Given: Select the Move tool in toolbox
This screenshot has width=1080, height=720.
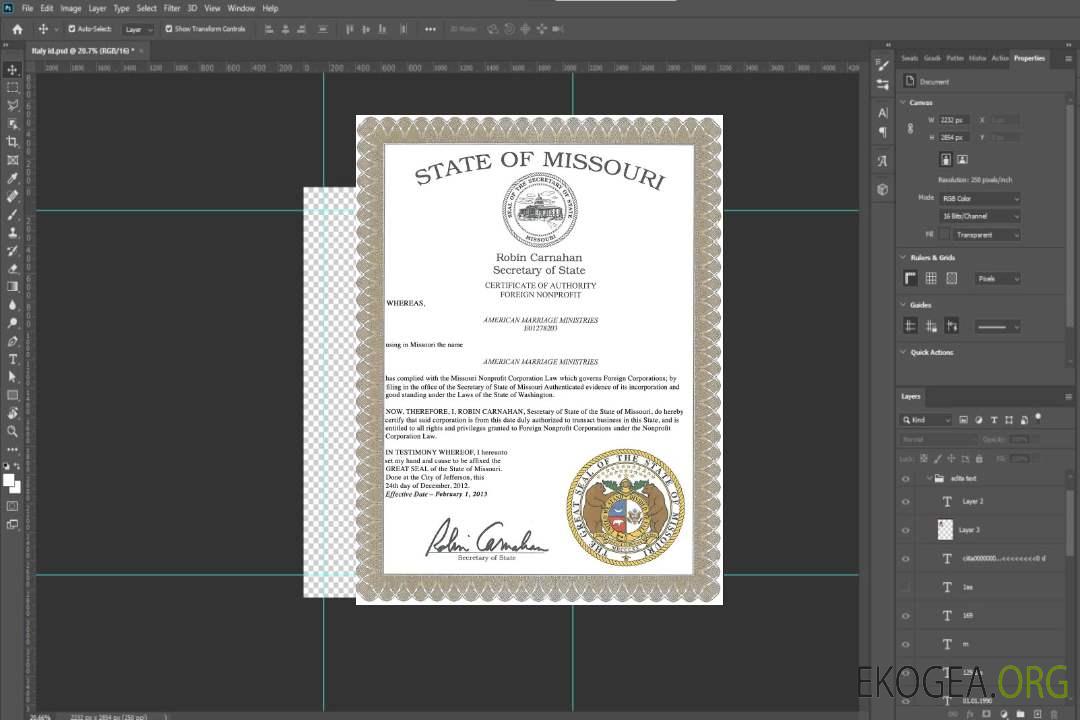Looking at the screenshot, I should pos(12,70).
